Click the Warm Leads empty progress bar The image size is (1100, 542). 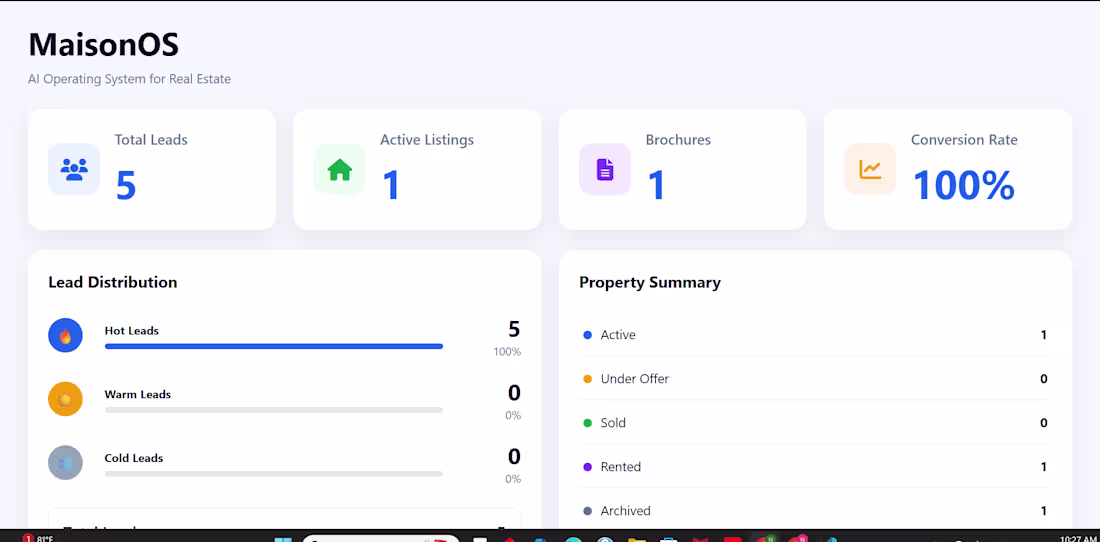coord(274,410)
